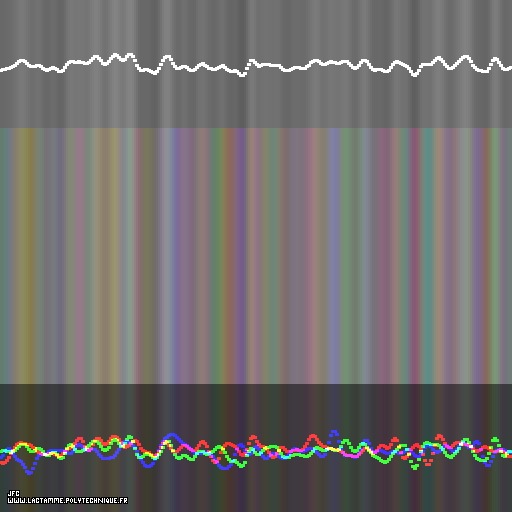Click the white curve's highest twin peaks at left
The height and width of the screenshot is (512, 512).
[122, 56]
